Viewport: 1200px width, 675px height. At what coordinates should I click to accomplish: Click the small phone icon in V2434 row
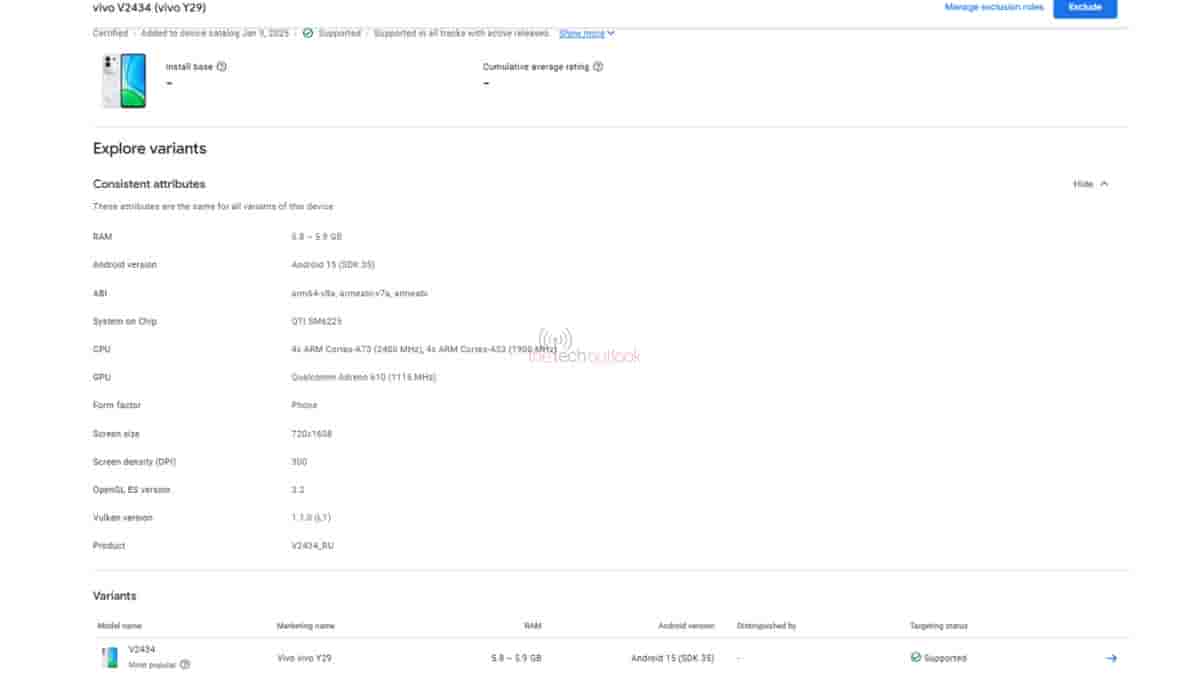[x=109, y=657]
